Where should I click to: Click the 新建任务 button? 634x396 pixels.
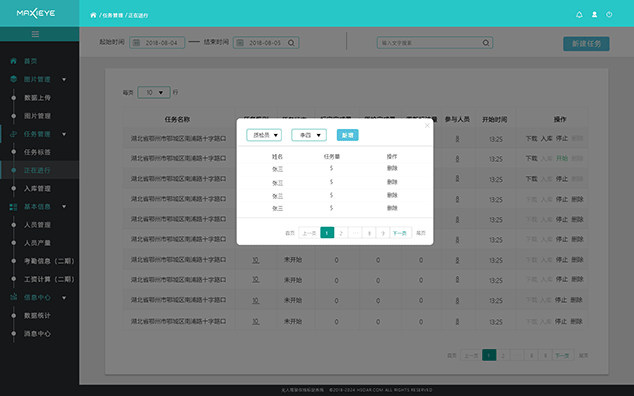click(586, 44)
